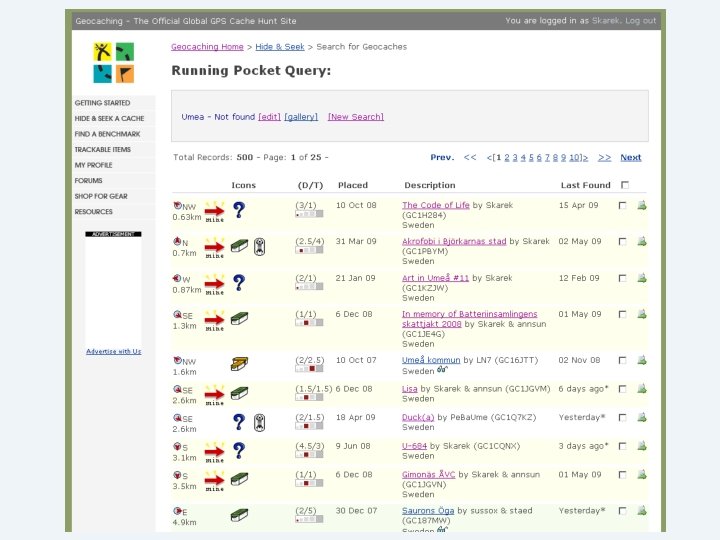Click the size bar under (2/2.5) rating
Viewport: 720px width, 540px height.
[309, 369]
